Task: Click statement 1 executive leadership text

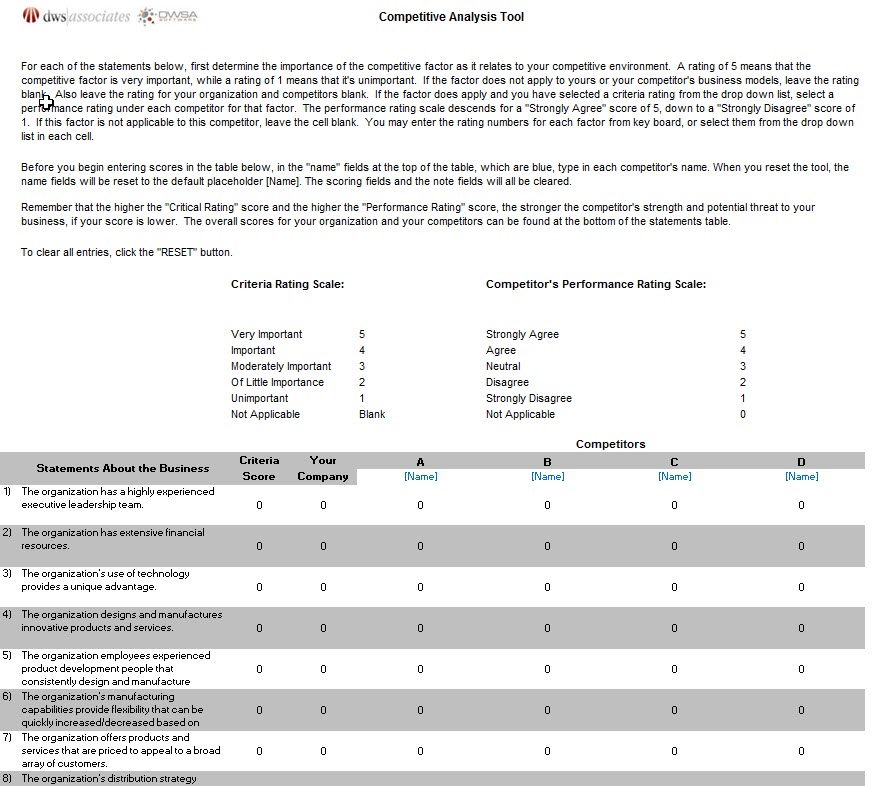Action: 118,498
